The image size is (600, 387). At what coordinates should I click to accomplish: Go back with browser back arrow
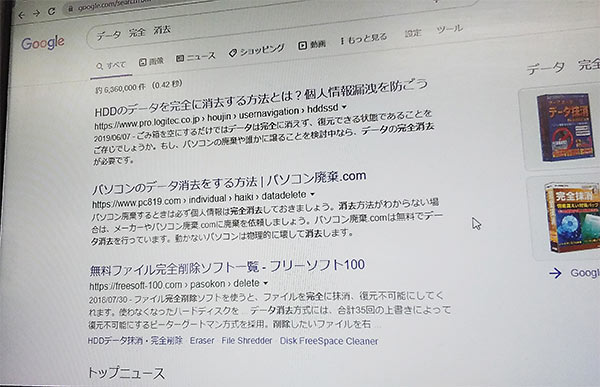[x=21, y=15]
